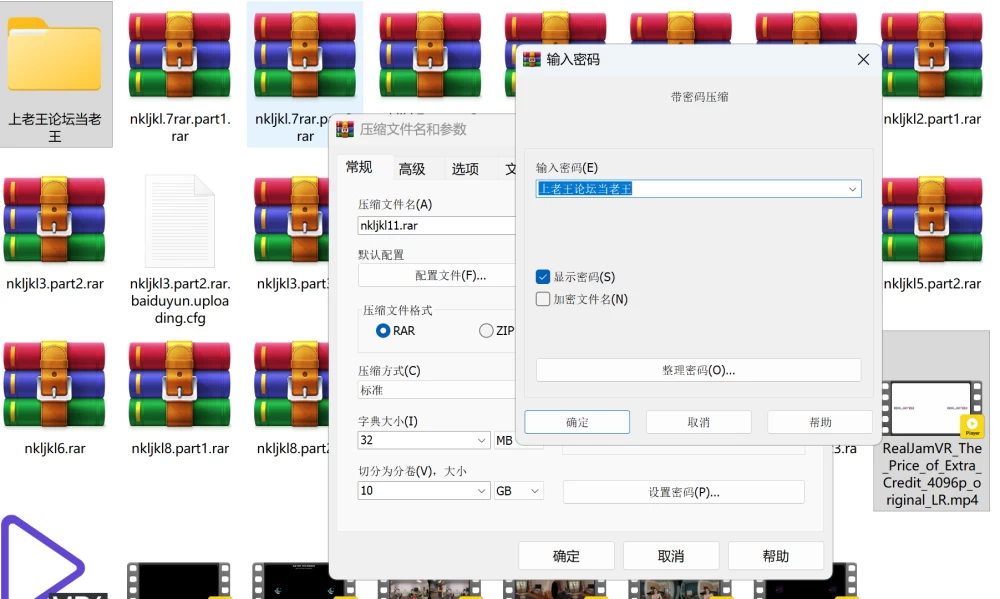Image resolution: width=1000 pixels, height=599 pixels.
Task: Switch to the 常规 tab
Action: 359,167
